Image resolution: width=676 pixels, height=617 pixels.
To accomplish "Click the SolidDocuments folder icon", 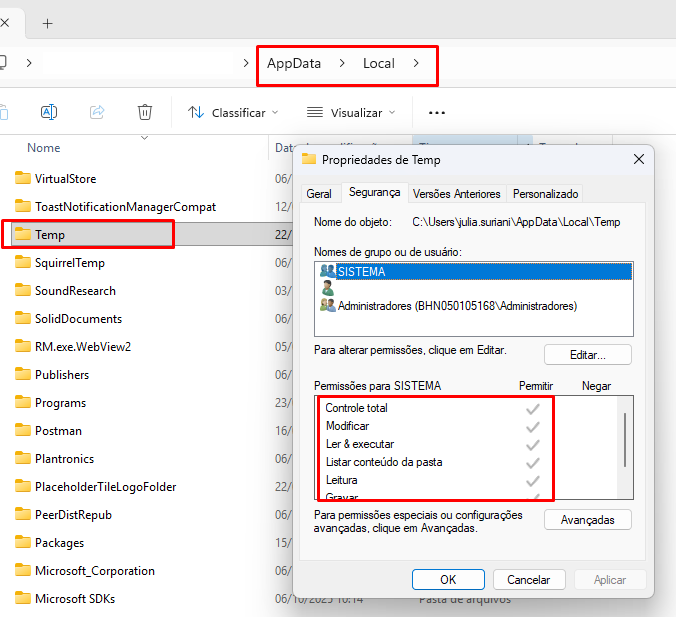I will tap(22, 318).
